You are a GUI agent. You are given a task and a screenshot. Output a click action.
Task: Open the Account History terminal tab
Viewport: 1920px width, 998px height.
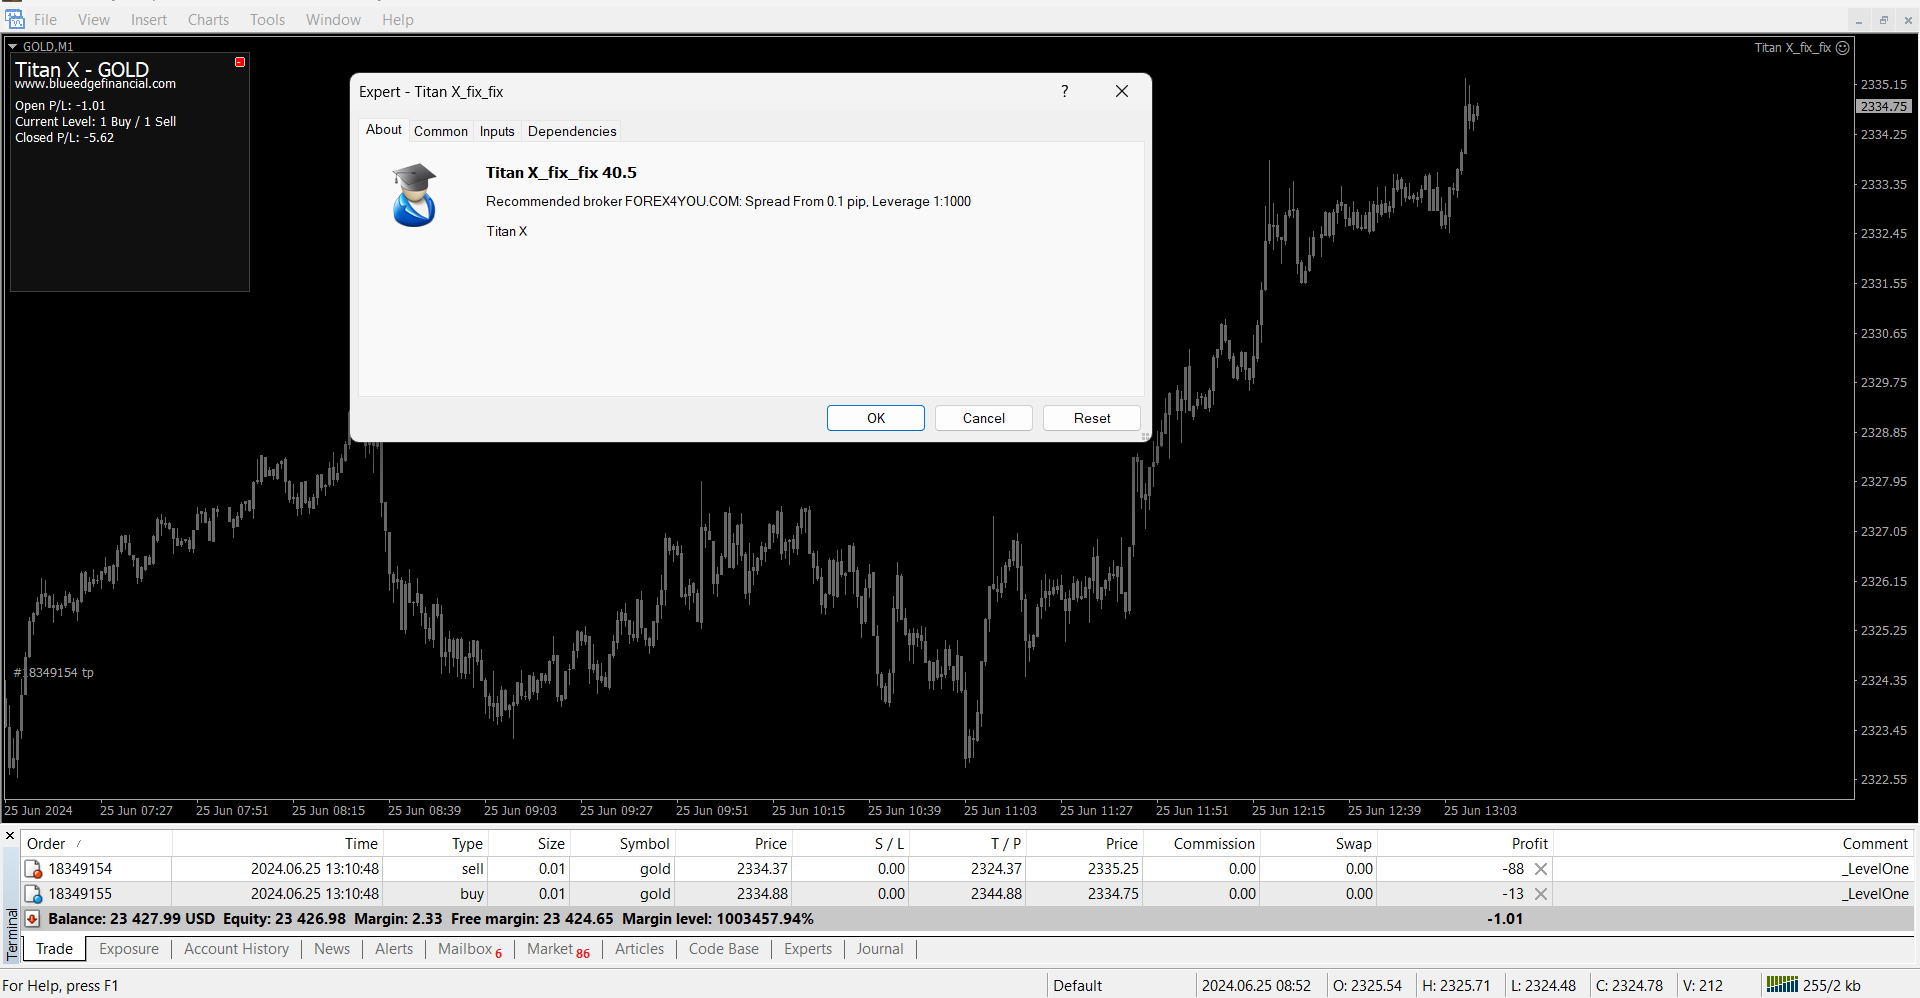pos(236,949)
